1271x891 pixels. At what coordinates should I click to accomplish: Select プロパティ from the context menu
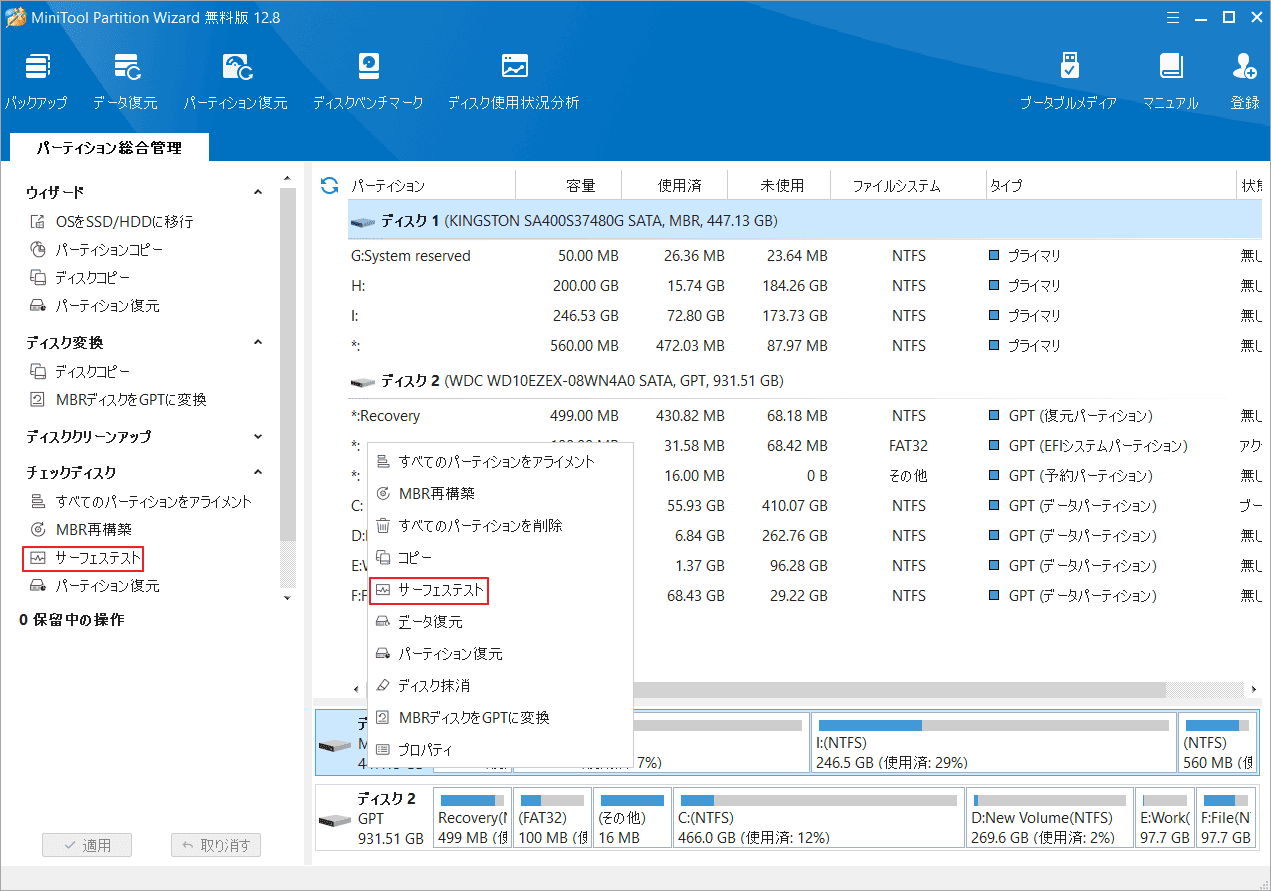428,746
